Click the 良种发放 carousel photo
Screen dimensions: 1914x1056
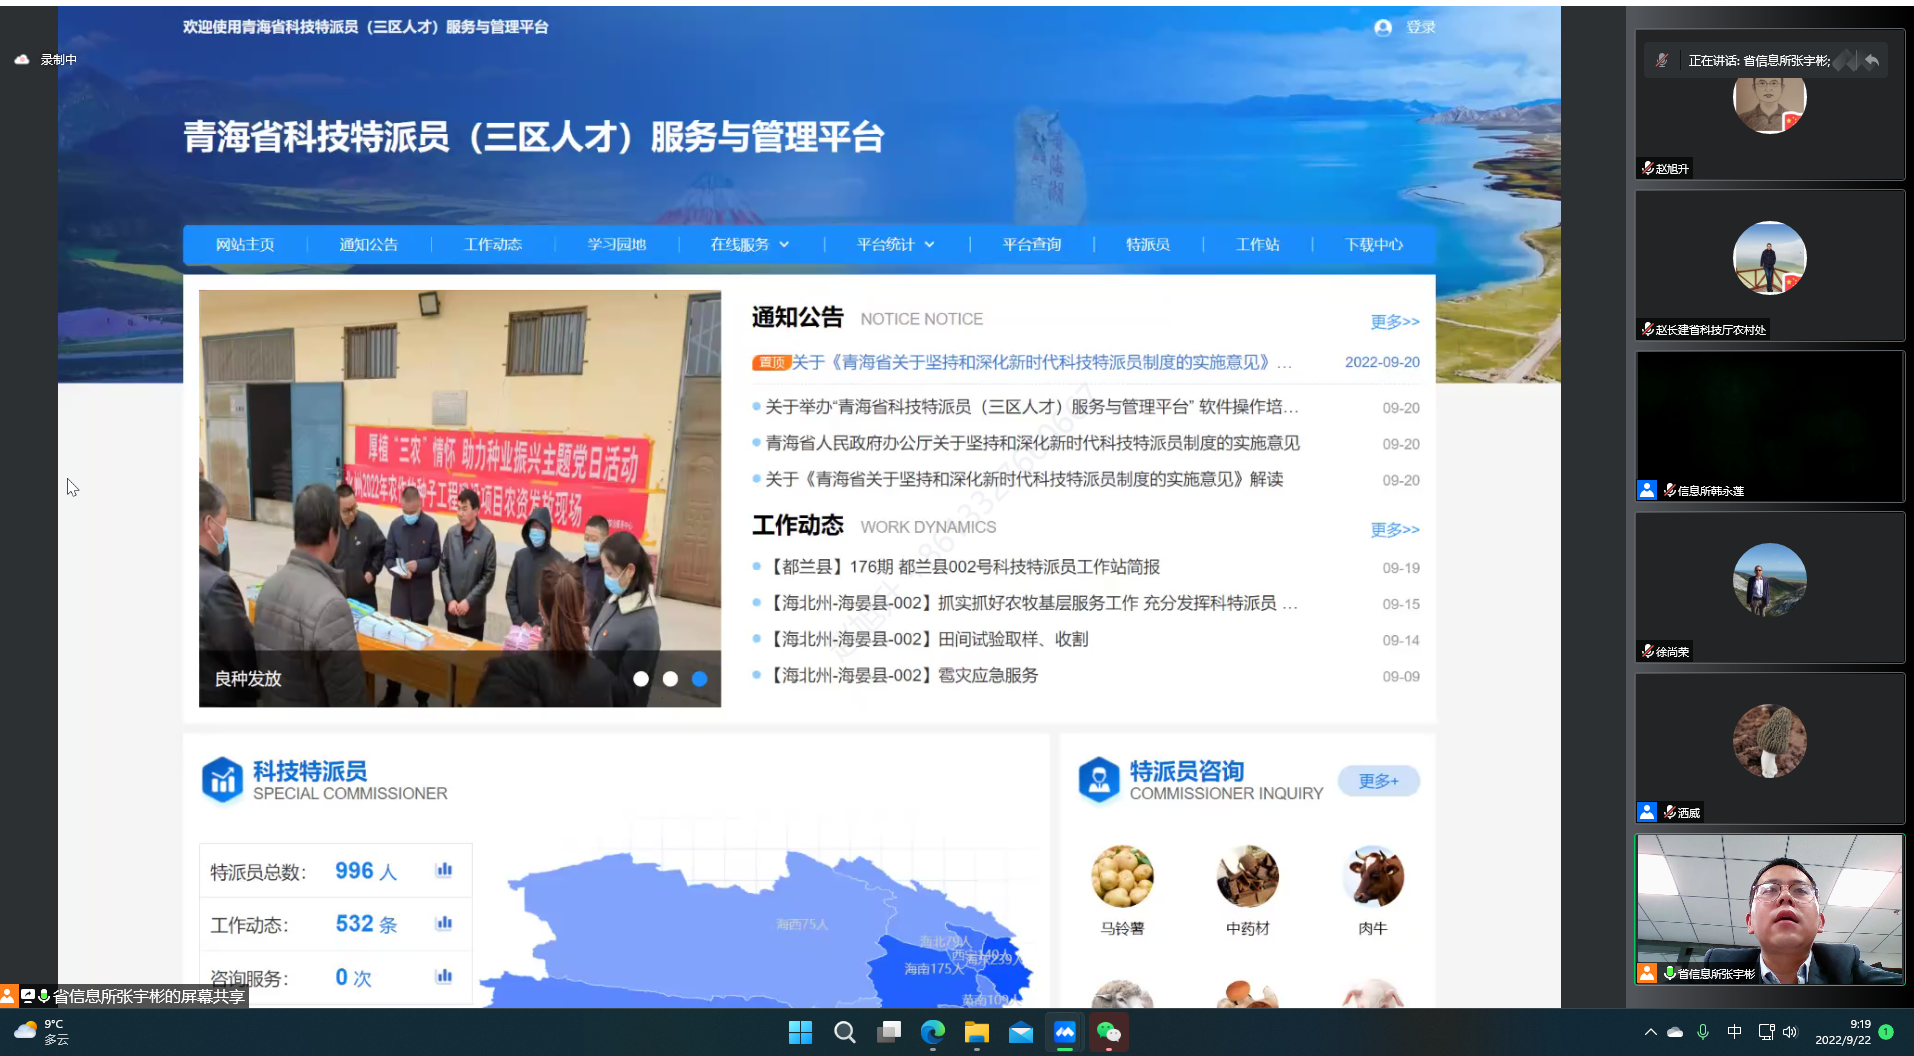click(460, 498)
